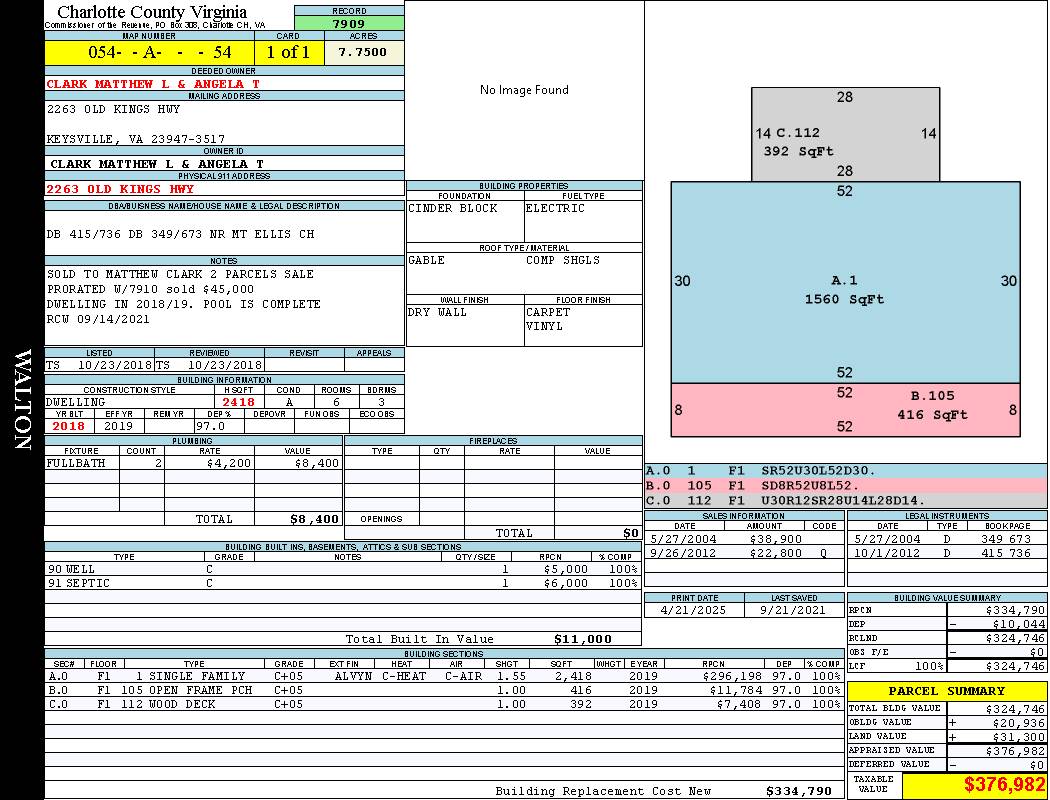Click APPRAISED VALUE $376,982

click(x=1015, y=751)
